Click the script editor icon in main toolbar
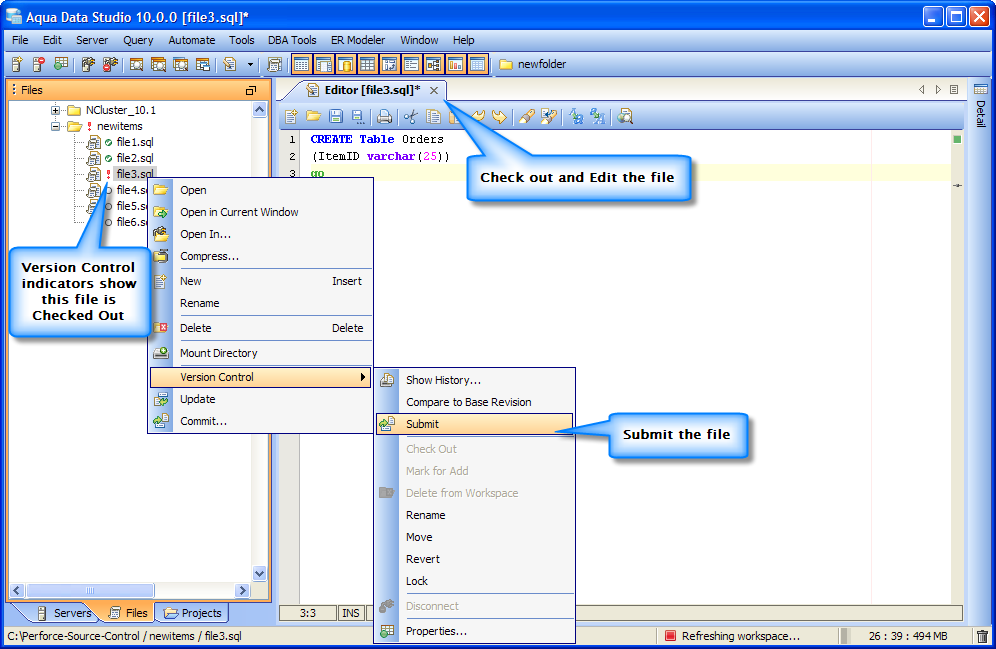The height and width of the screenshot is (649, 996). click(x=230, y=64)
